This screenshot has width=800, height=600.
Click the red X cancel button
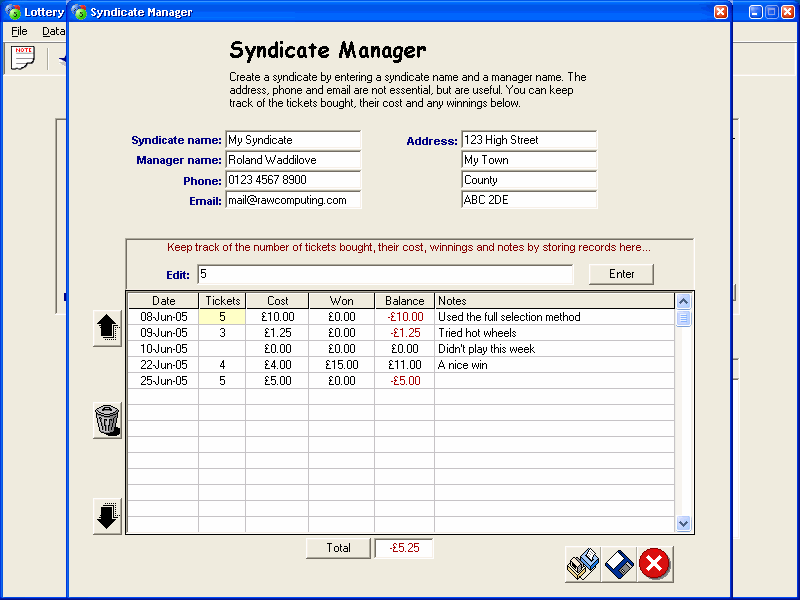655,564
